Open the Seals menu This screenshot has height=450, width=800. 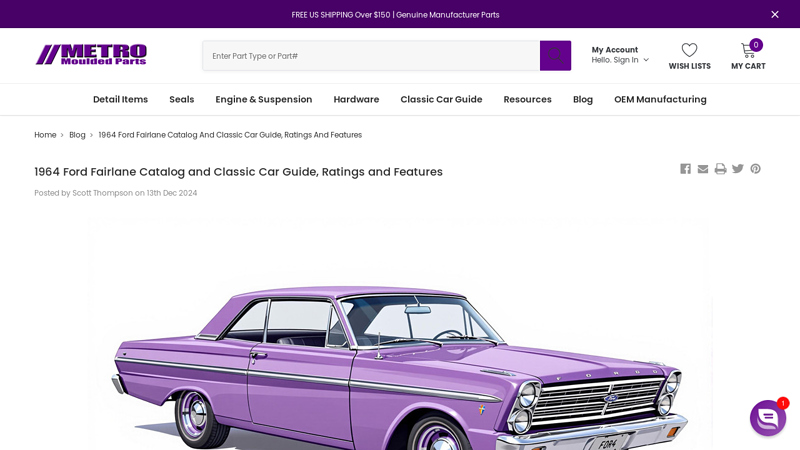[182, 99]
